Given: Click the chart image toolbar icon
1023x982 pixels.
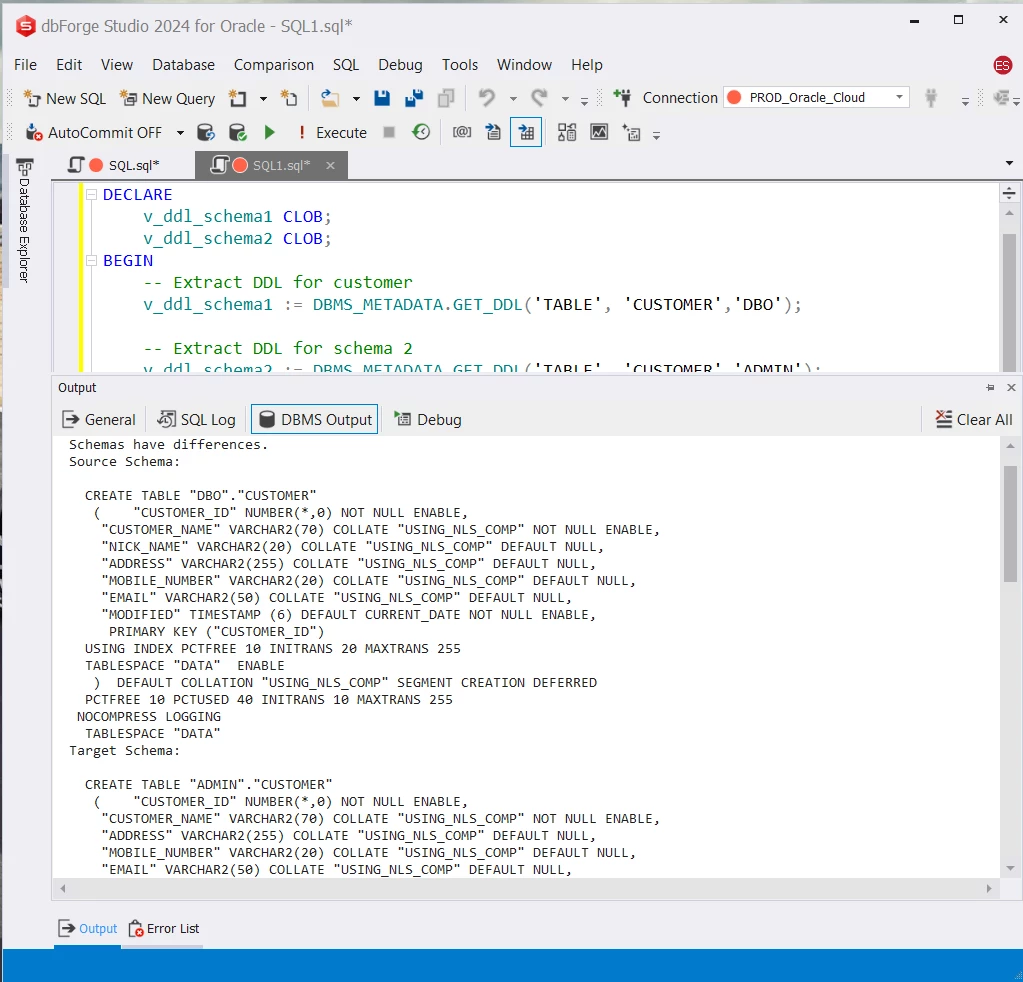Looking at the screenshot, I should pos(599,132).
